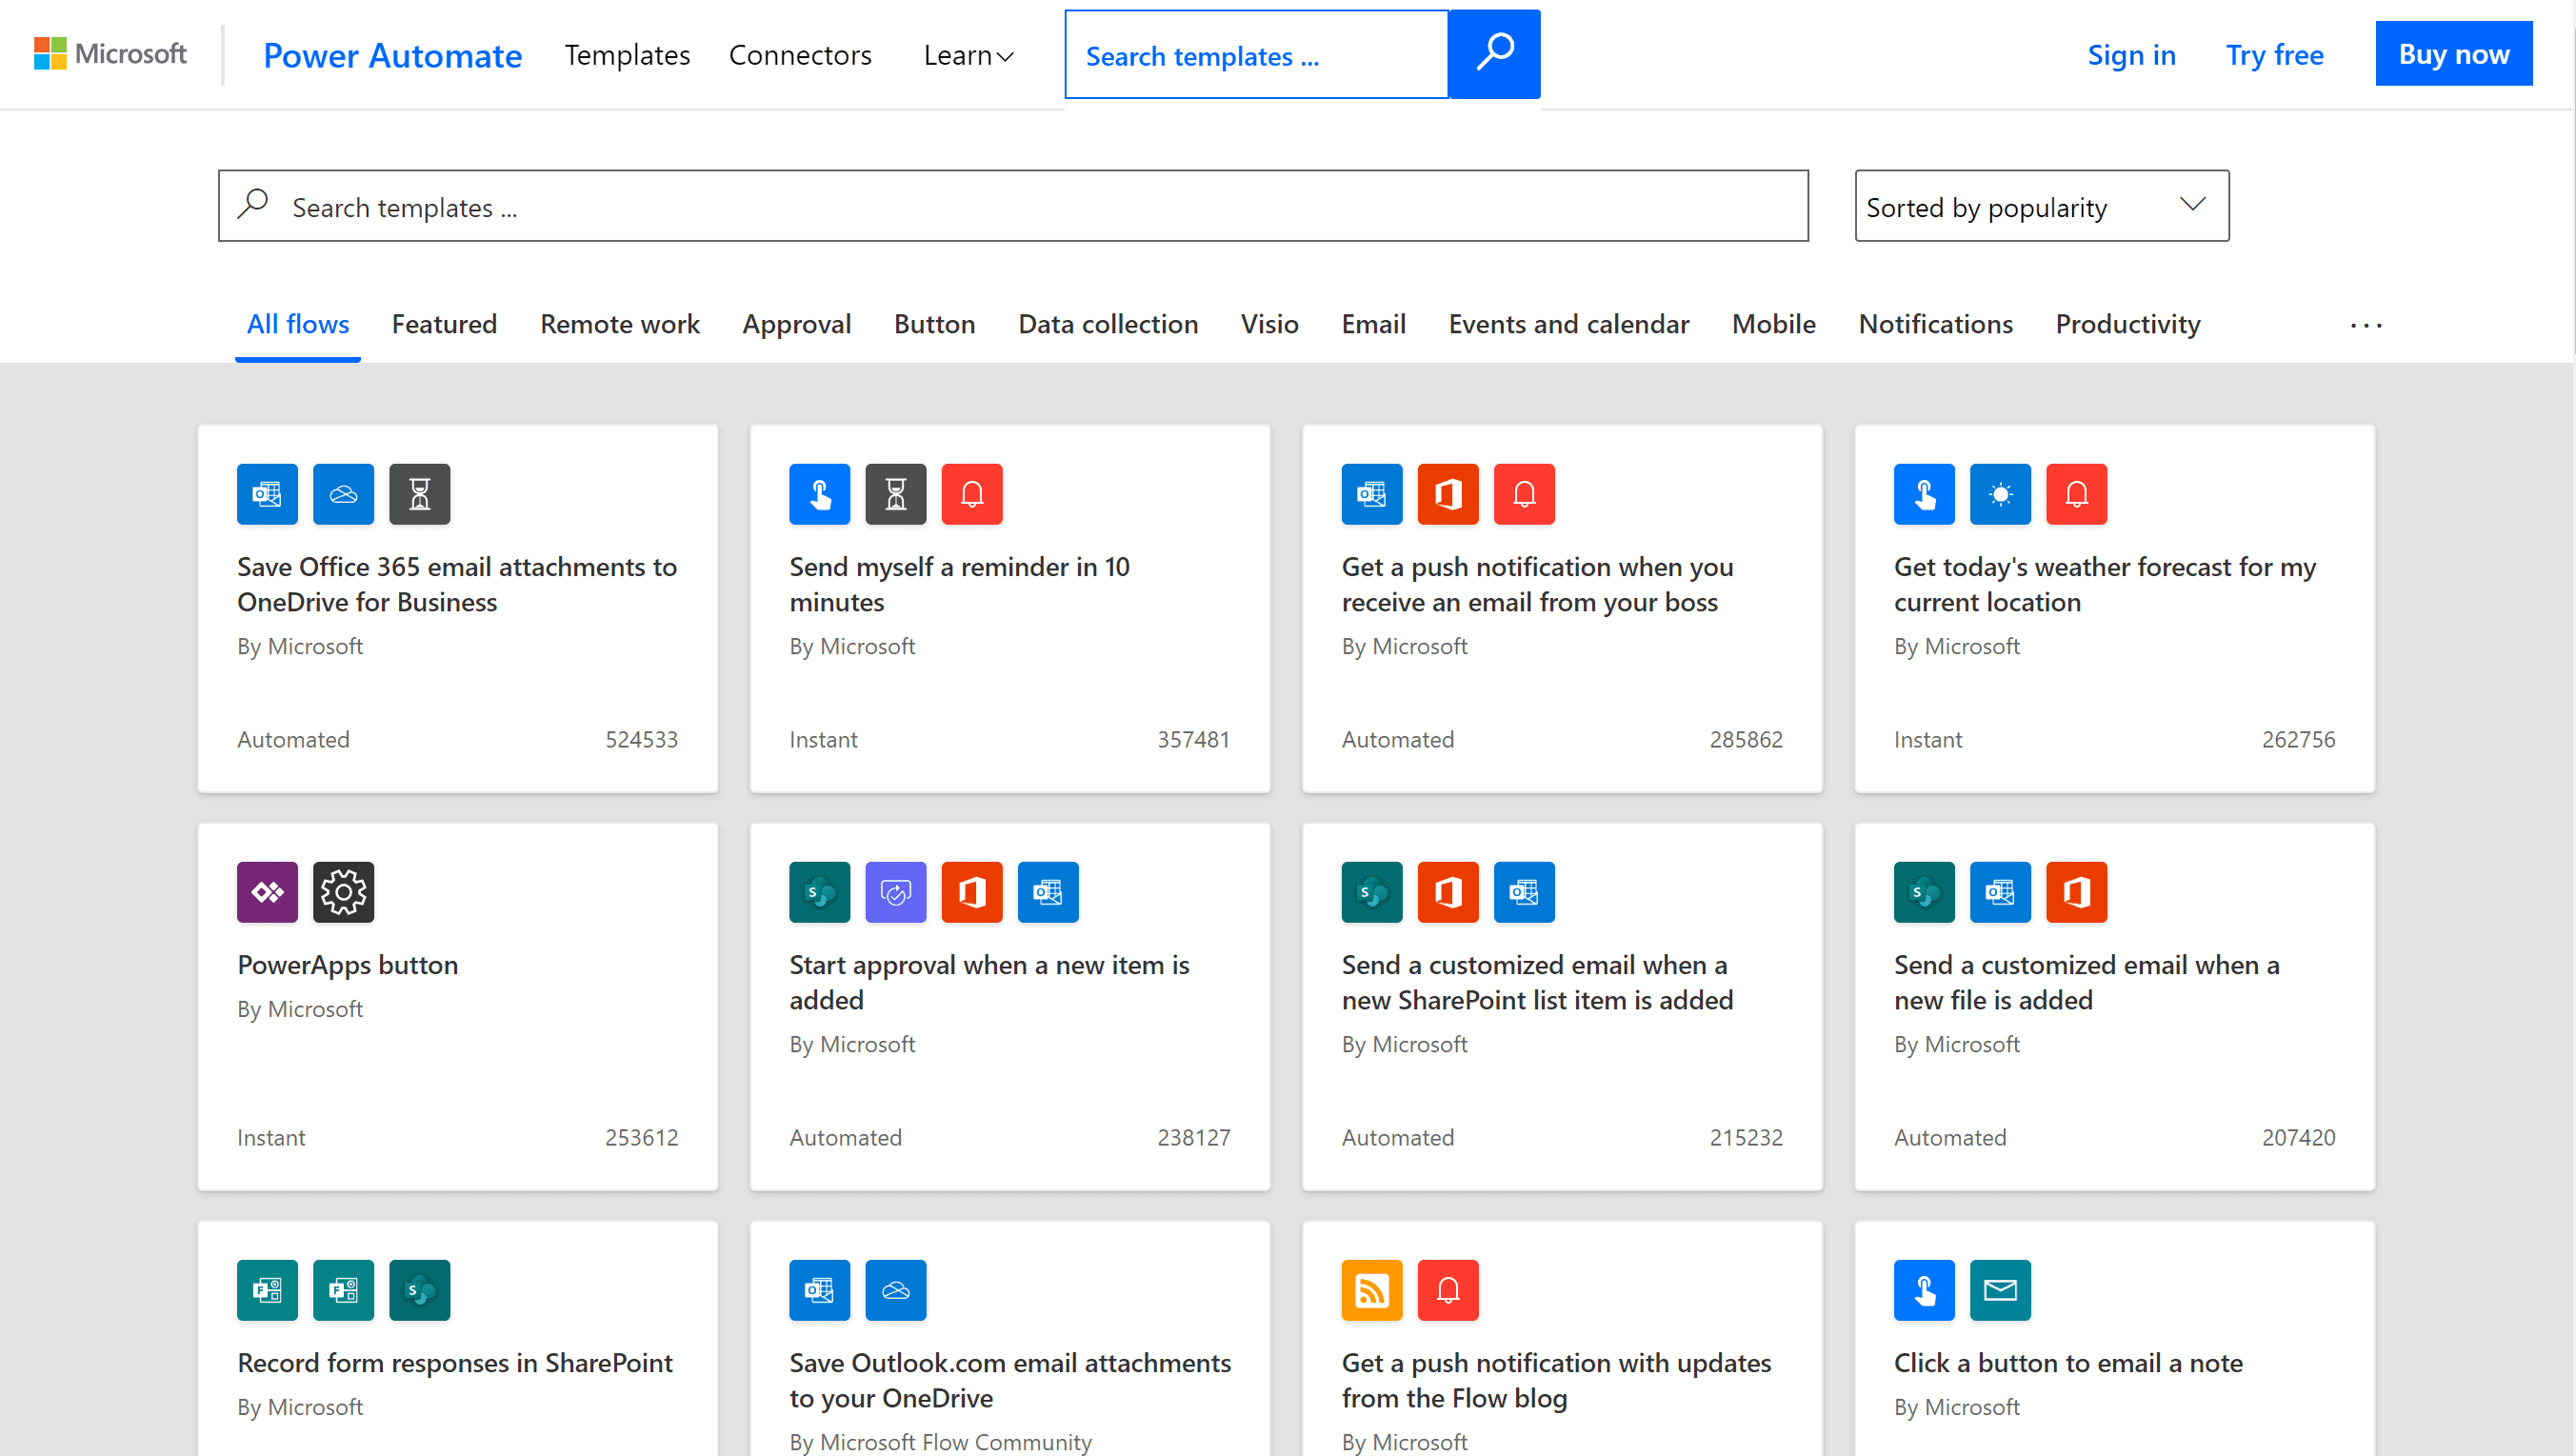Click the 'Try free' button

click(2275, 53)
